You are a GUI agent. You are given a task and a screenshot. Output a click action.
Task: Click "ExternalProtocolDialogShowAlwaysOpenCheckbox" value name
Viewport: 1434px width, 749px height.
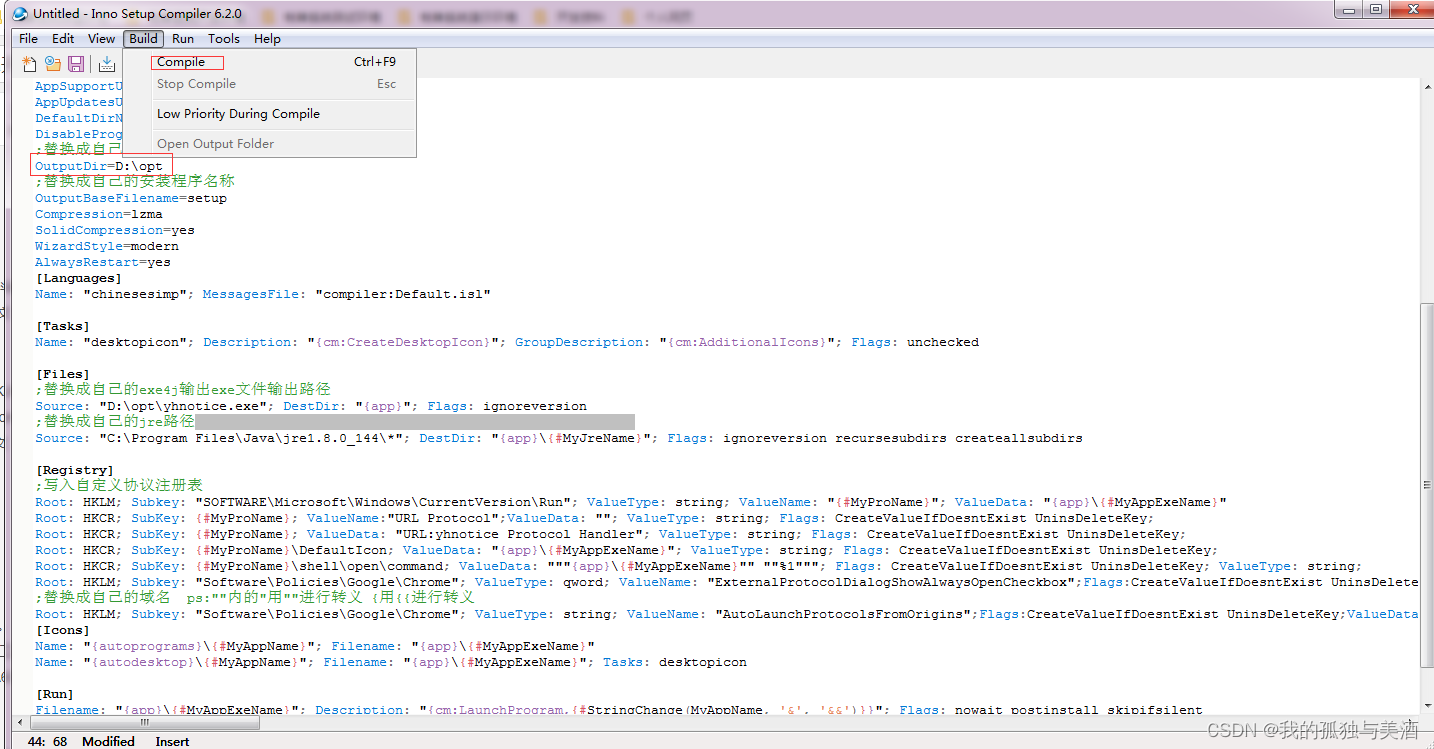[891, 582]
